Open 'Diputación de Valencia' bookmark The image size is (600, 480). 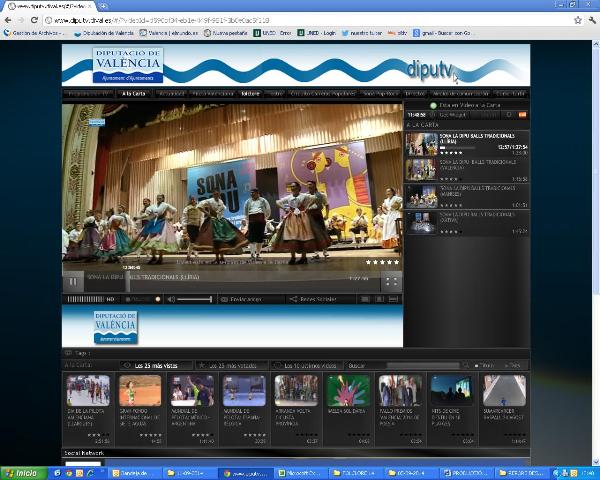(104, 33)
